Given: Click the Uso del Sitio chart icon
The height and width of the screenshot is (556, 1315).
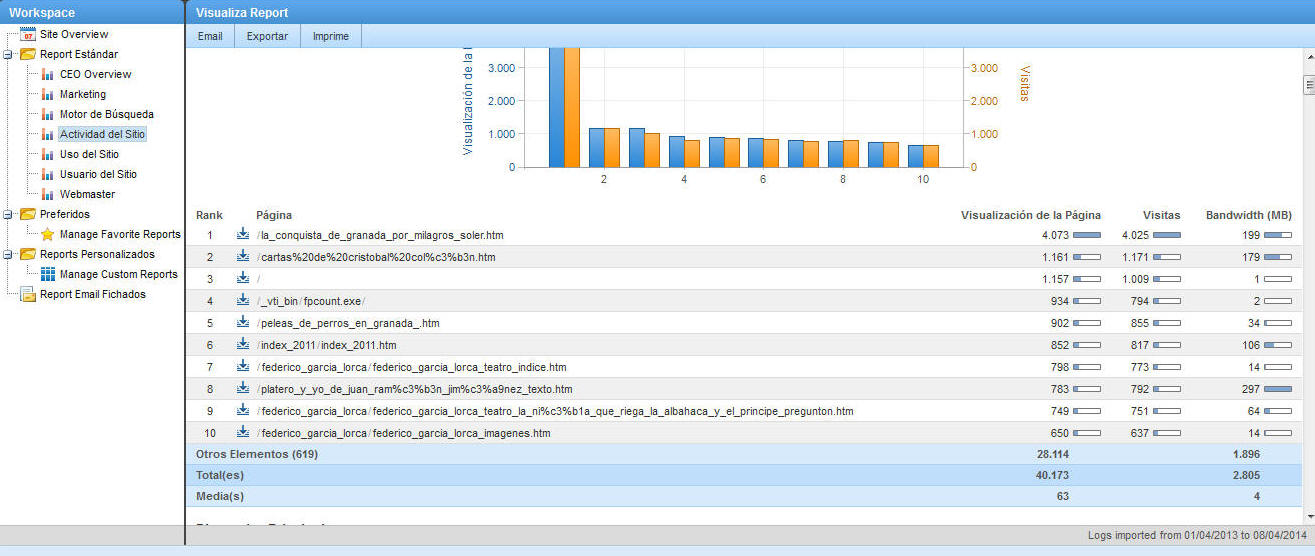Looking at the screenshot, I should click(48, 154).
